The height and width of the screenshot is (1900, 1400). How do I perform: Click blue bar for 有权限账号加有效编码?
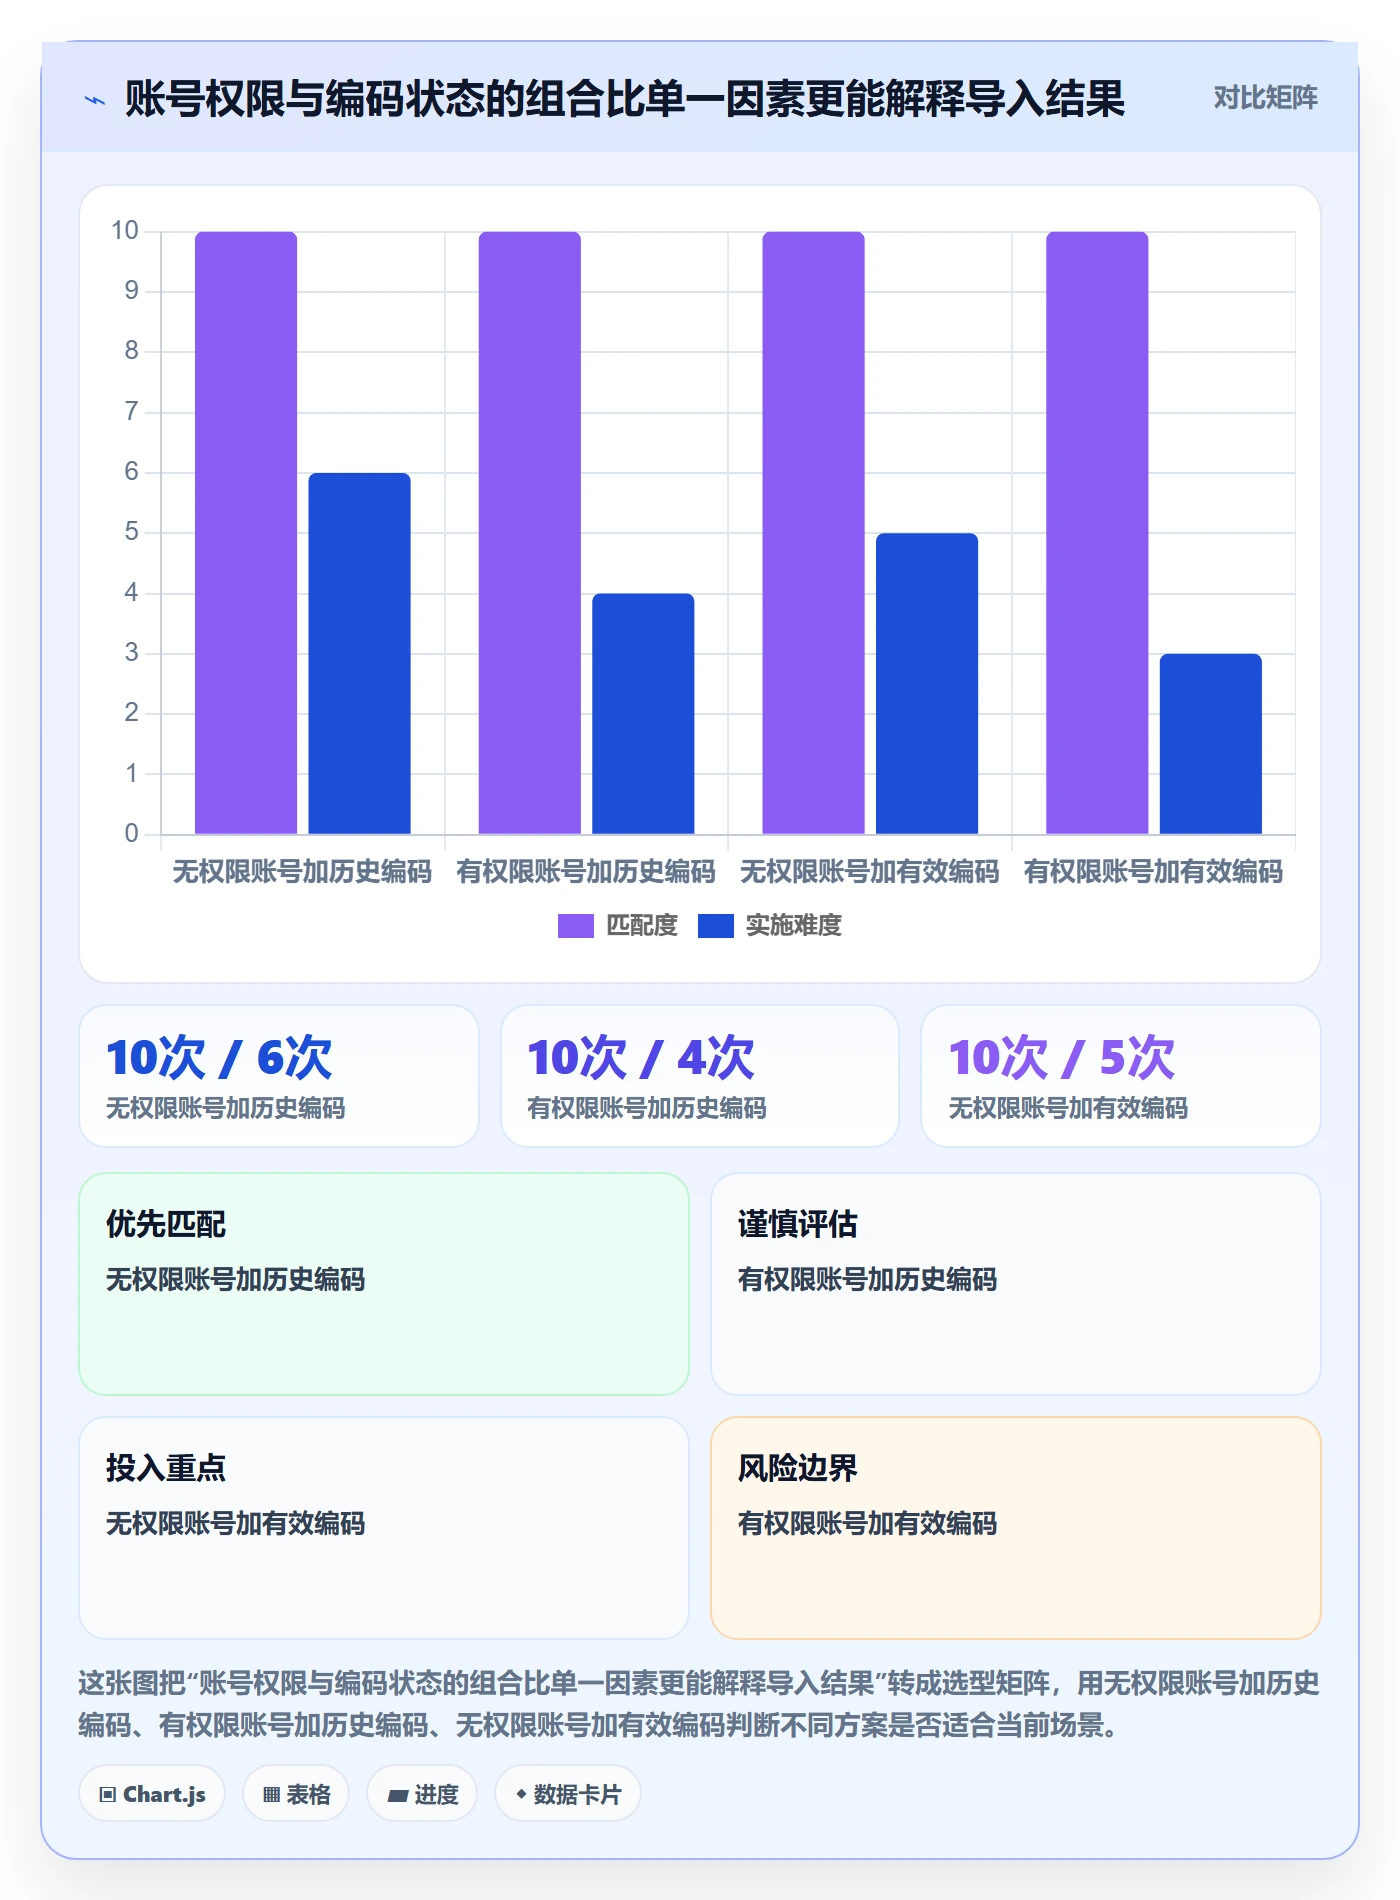(1211, 743)
